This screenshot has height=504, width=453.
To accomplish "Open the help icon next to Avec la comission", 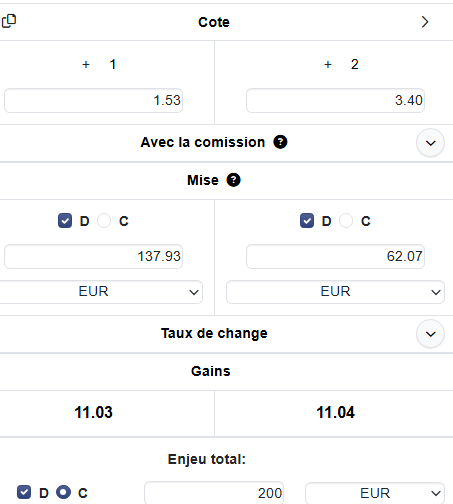I will click(x=280, y=142).
